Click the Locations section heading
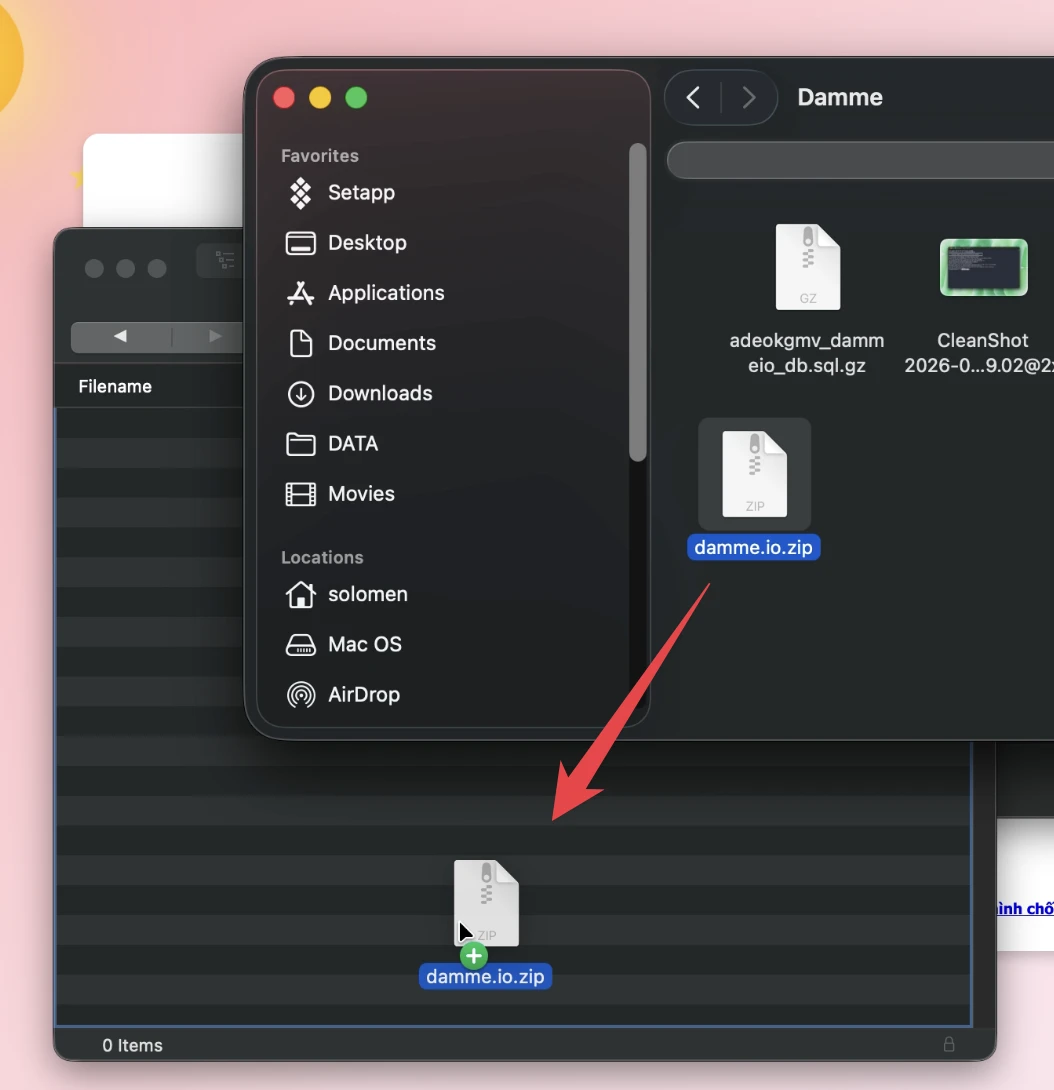 [x=322, y=558]
